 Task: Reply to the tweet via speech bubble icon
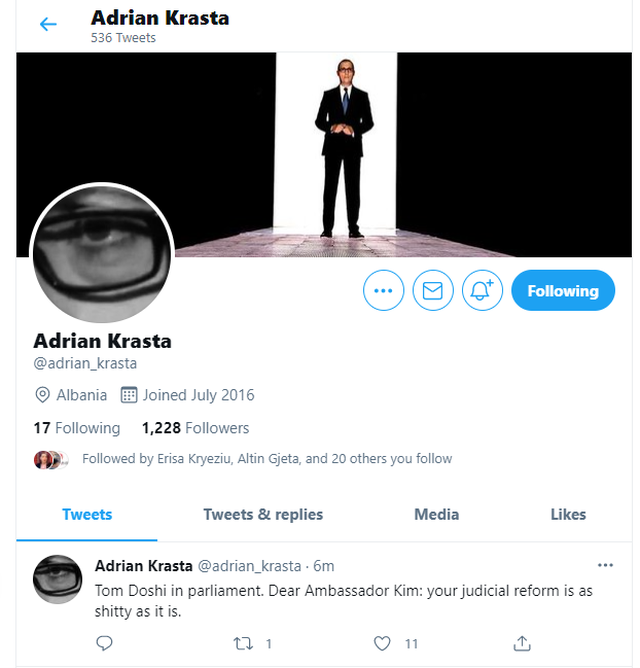104,643
